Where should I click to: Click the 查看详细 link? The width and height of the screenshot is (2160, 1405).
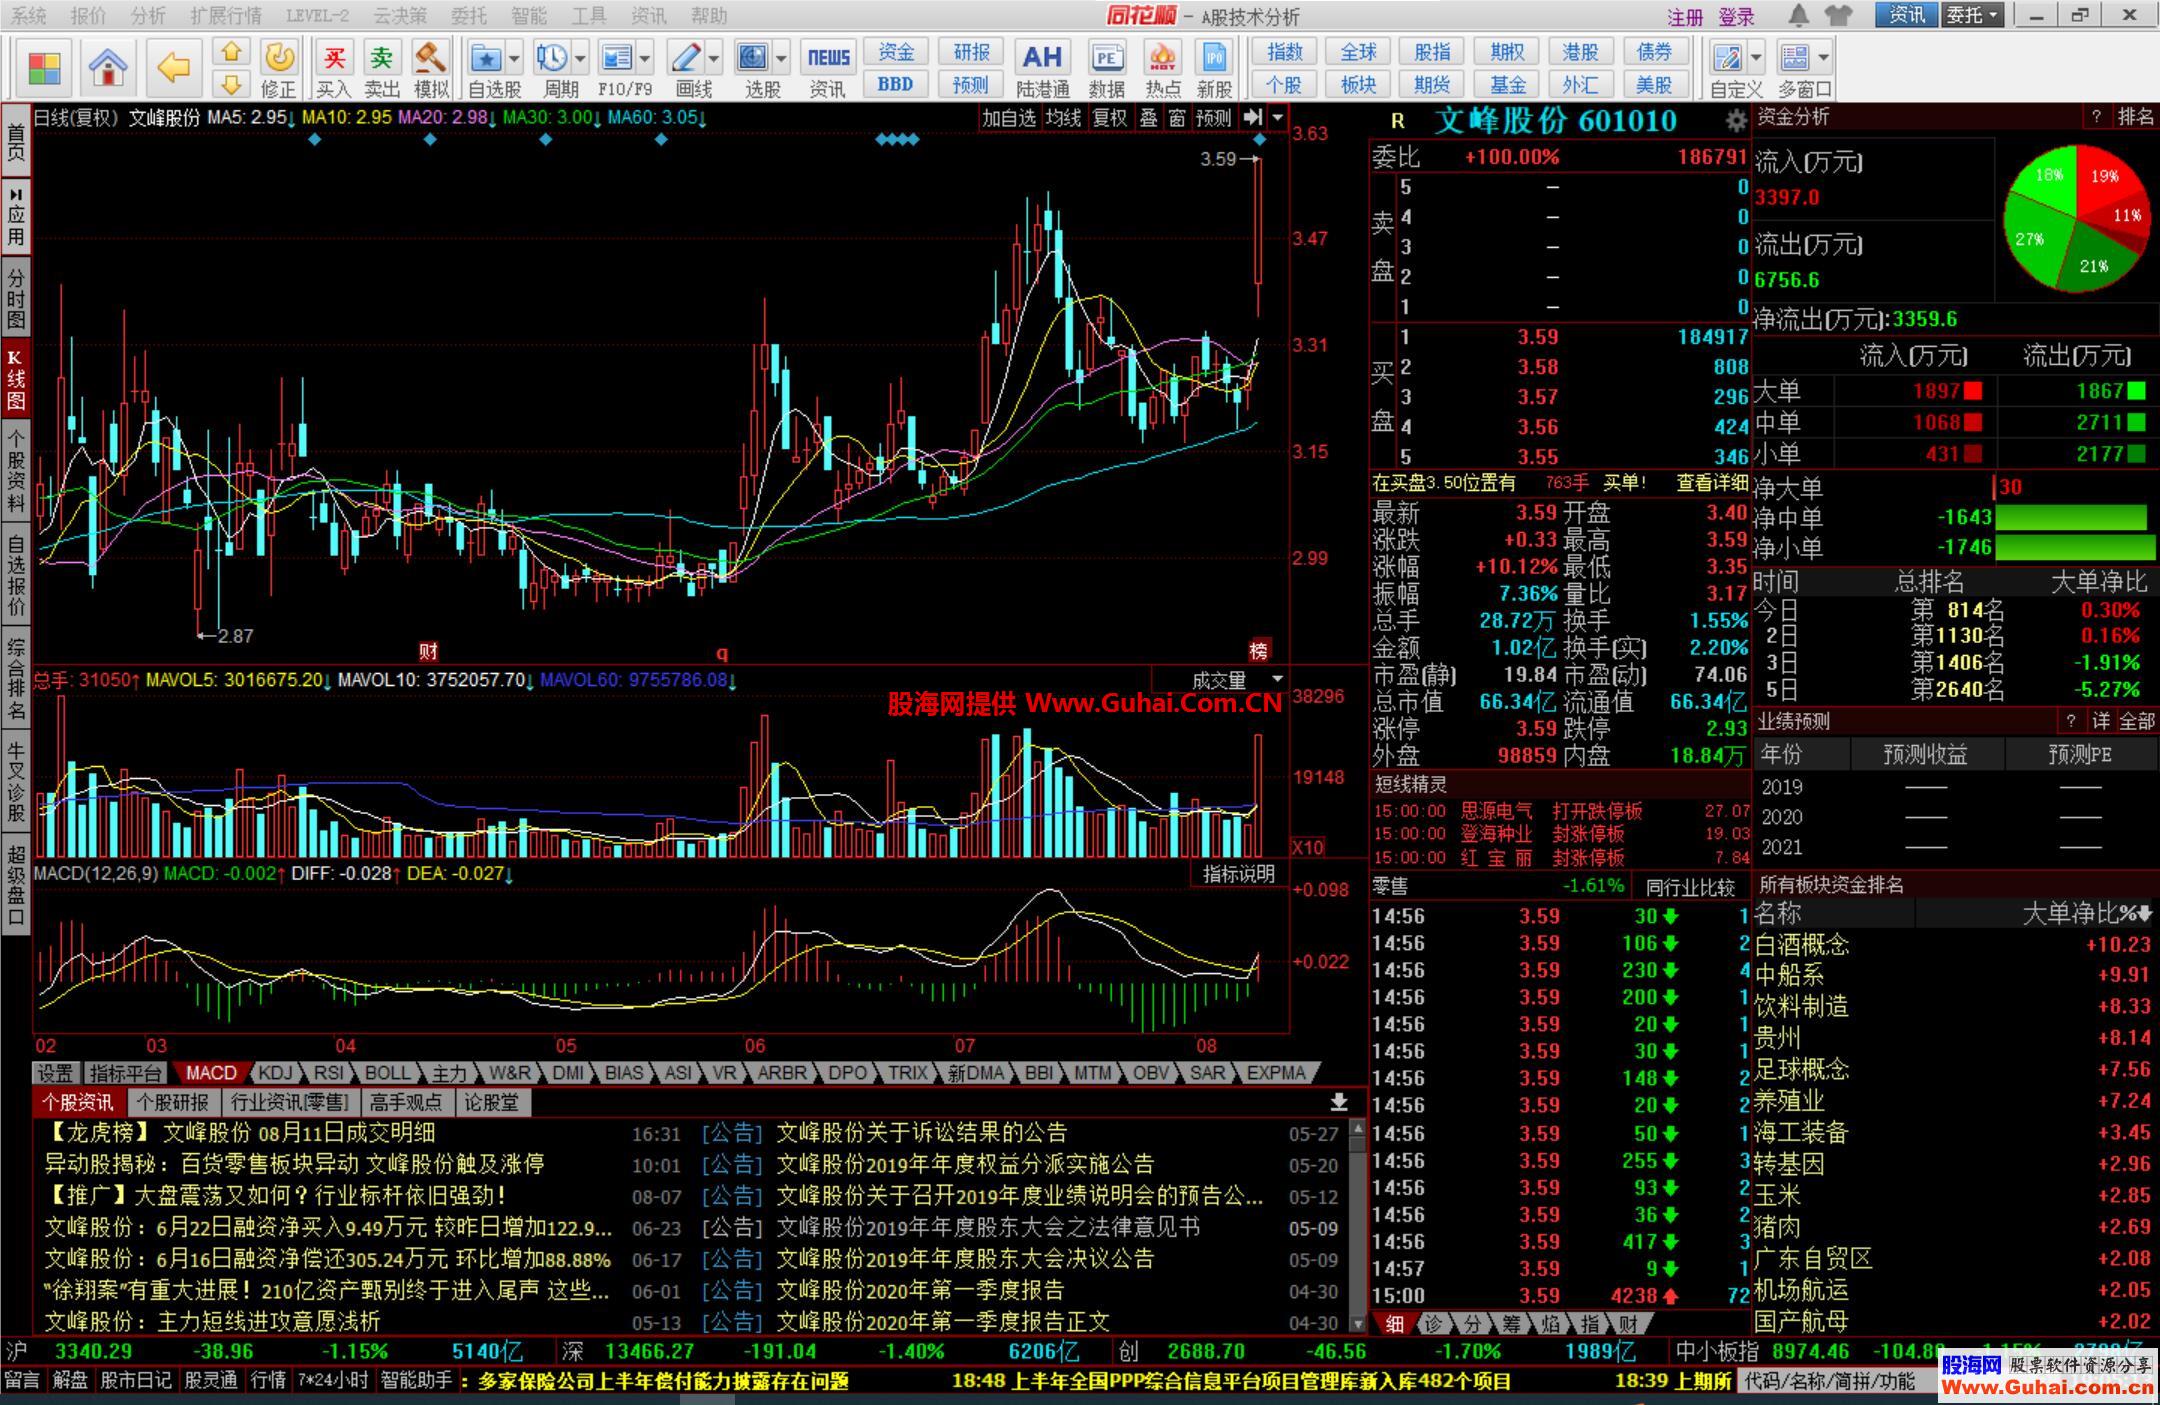1712,483
